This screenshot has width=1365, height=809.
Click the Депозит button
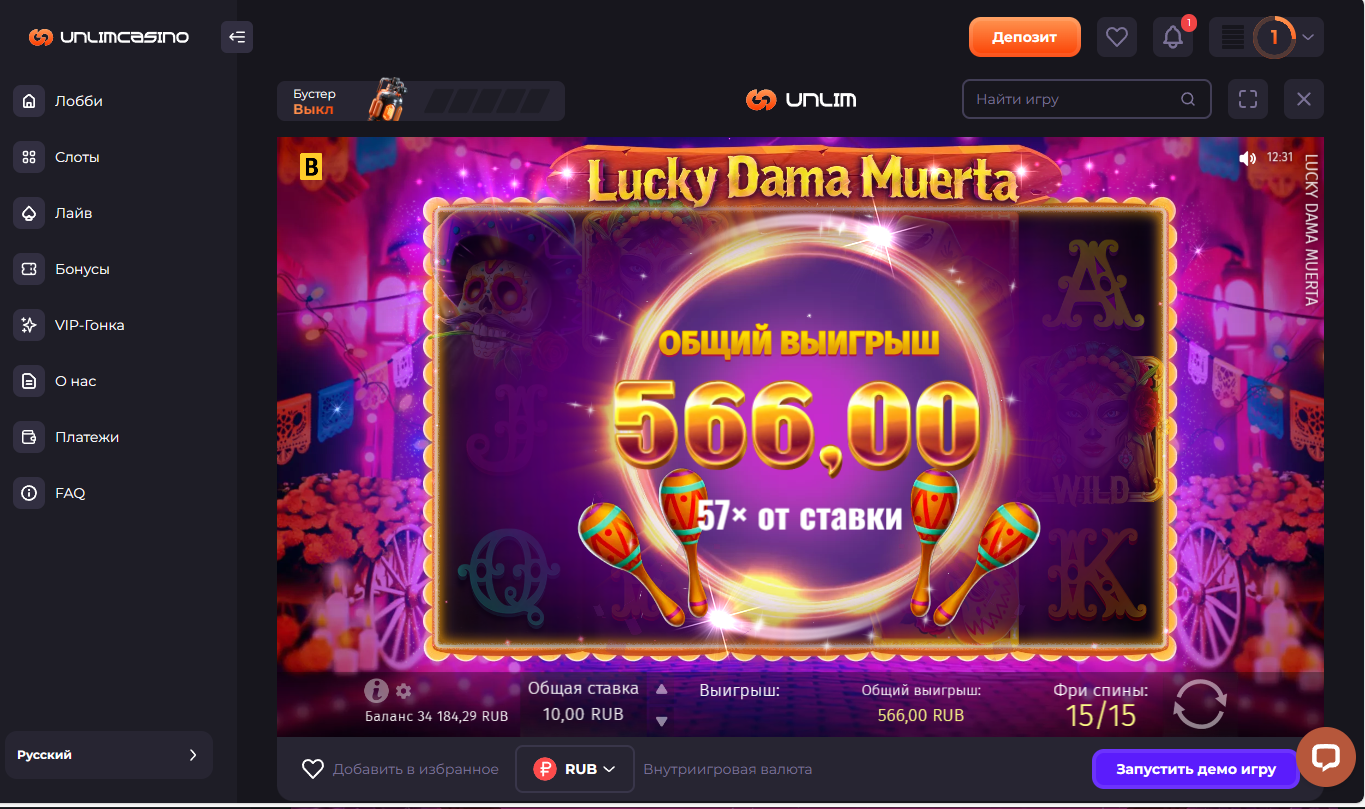pos(1025,37)
